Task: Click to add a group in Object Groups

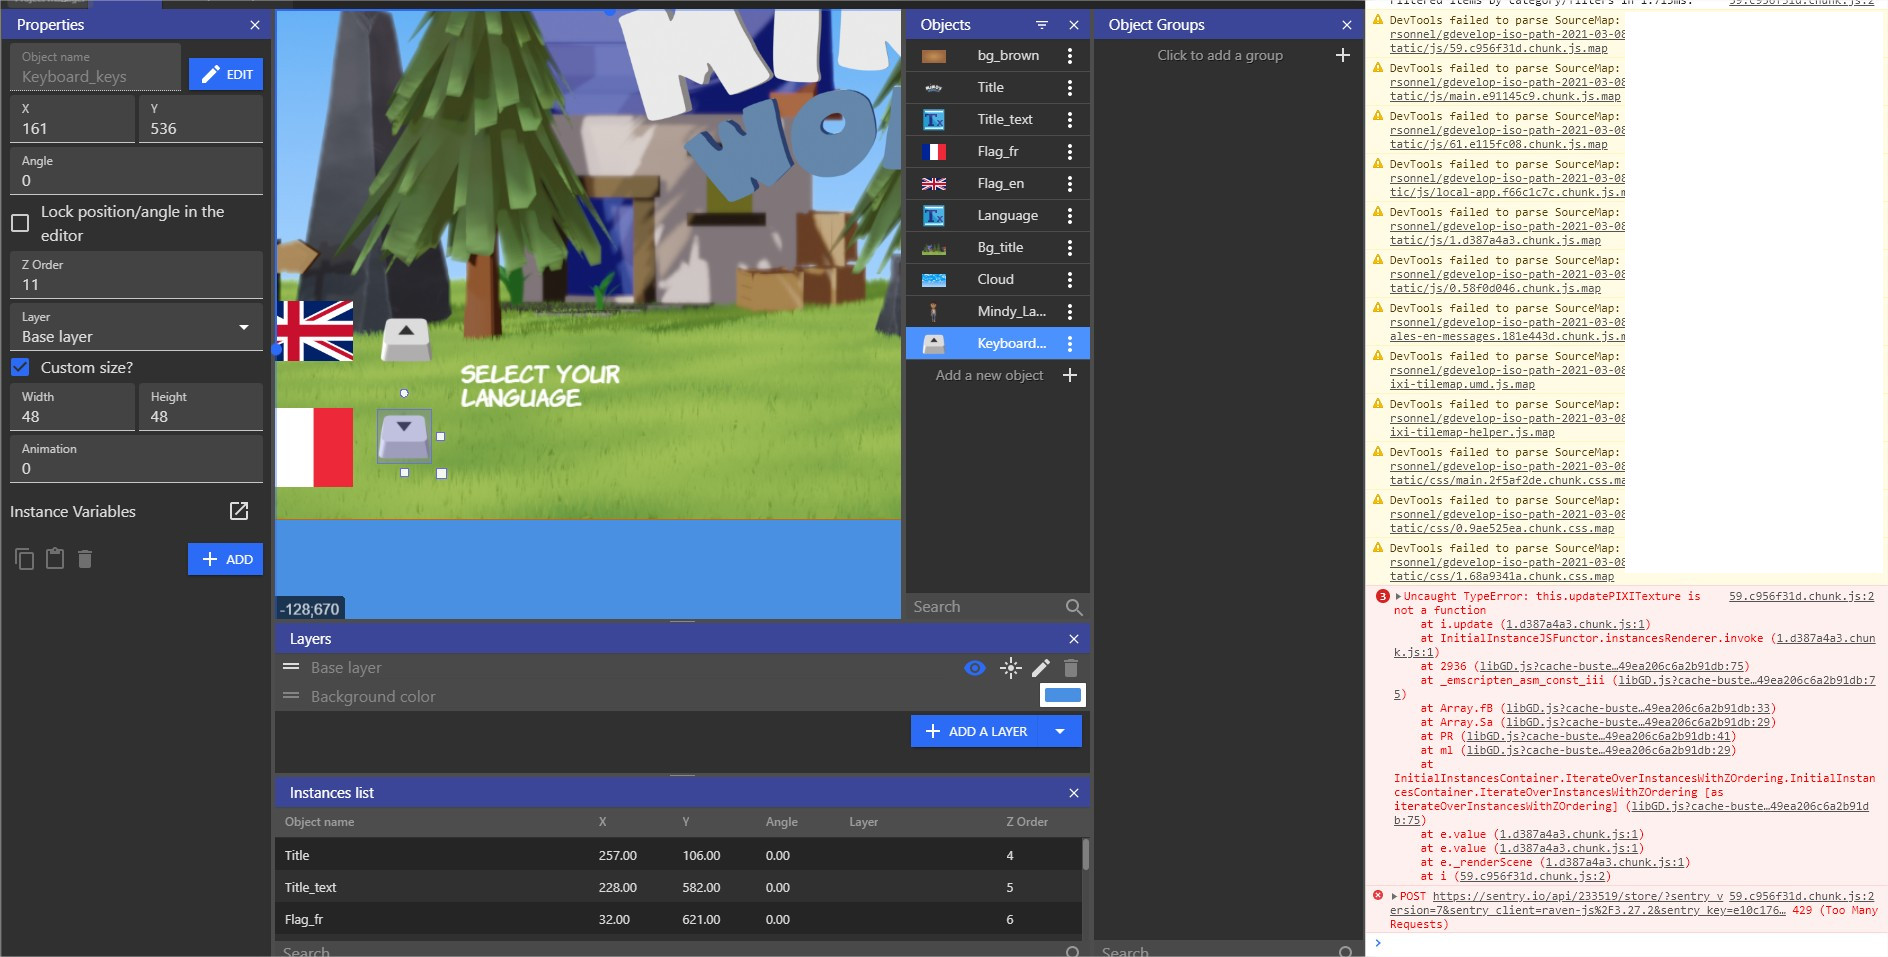Action: click(x=1219, y=55)
